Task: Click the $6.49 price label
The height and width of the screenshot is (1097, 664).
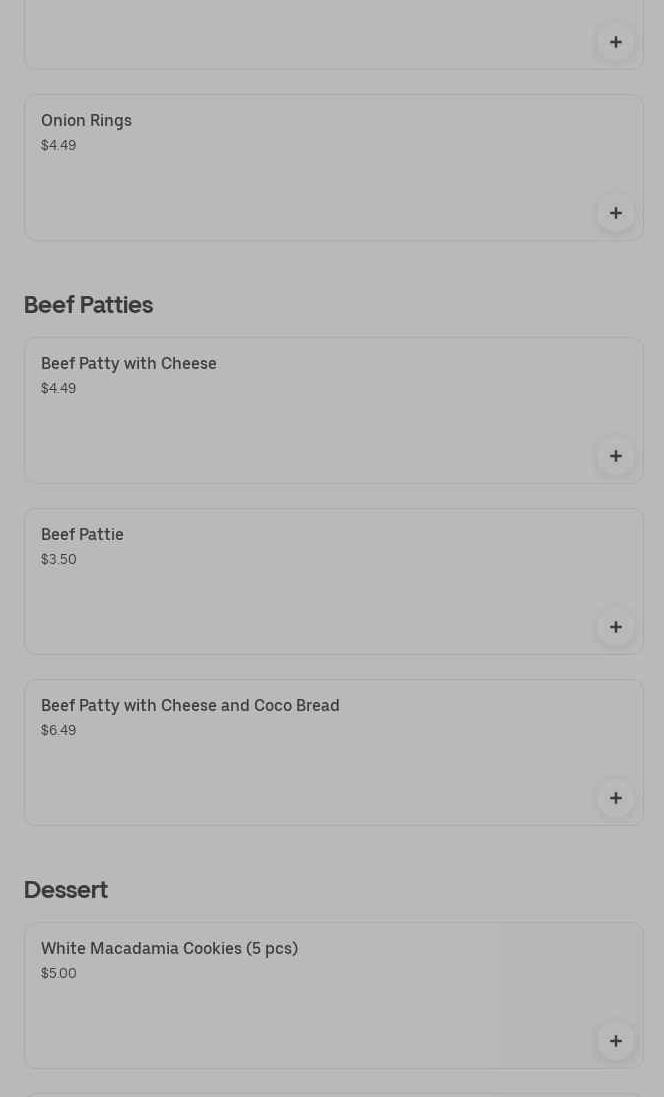Action: 58,730
